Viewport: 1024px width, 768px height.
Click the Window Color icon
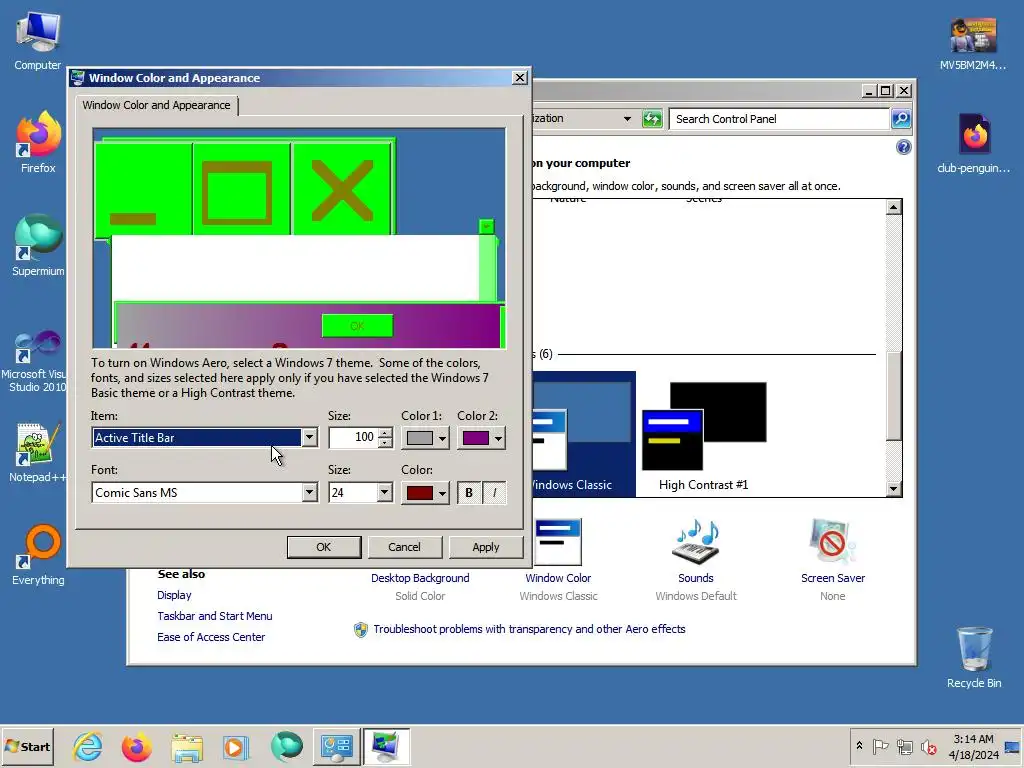558,542
